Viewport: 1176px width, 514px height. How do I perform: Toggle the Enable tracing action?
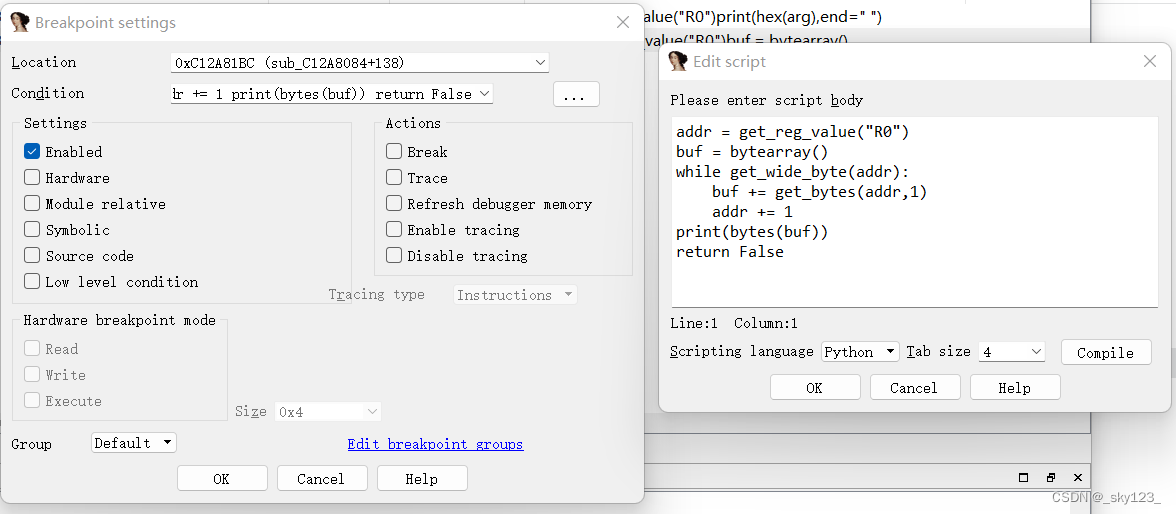394,230
